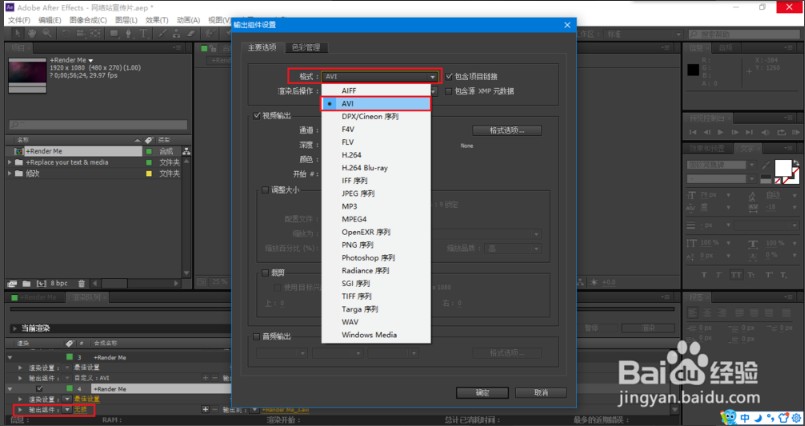
Task: Open the 格式 format dropdown
Action: click(x=381, y=76)
